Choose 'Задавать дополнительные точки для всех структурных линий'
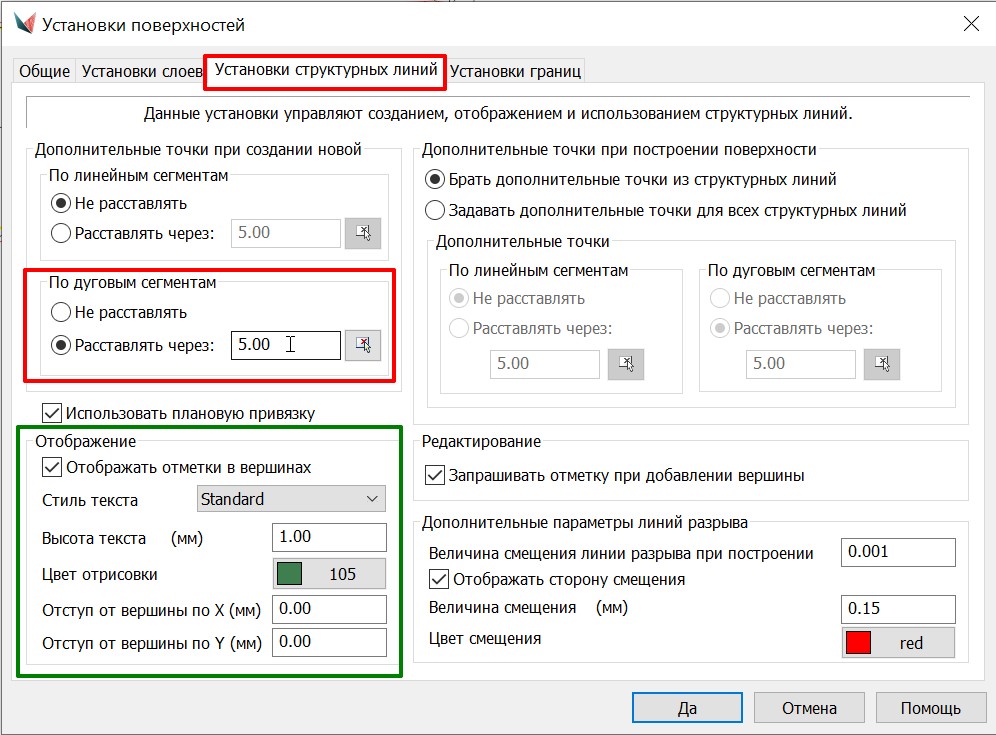Screen dimensions: 996x735 (x=435, y=211)
